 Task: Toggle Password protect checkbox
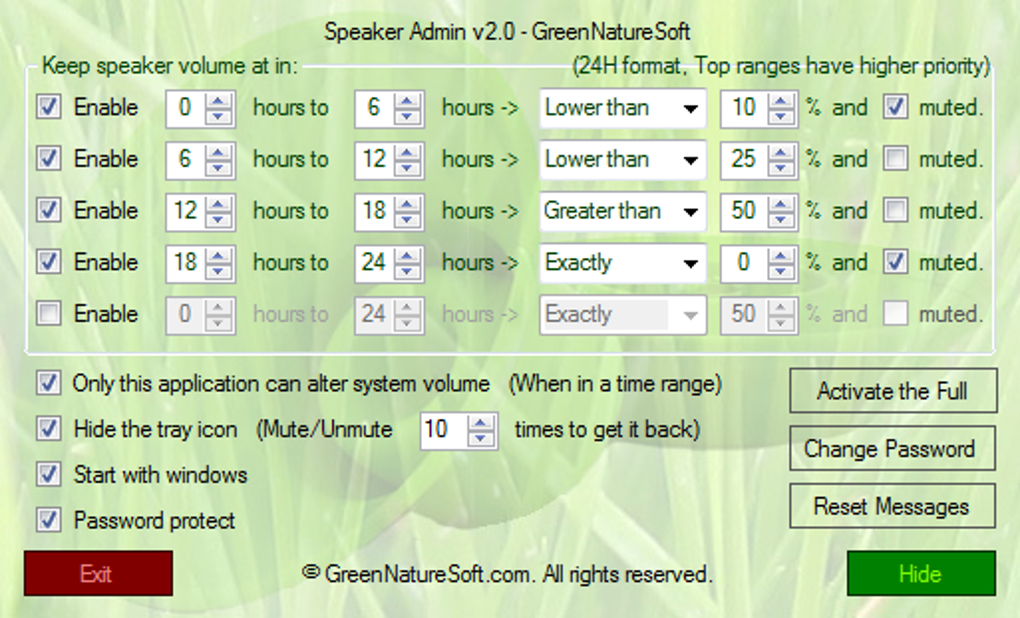coord(49,520)
